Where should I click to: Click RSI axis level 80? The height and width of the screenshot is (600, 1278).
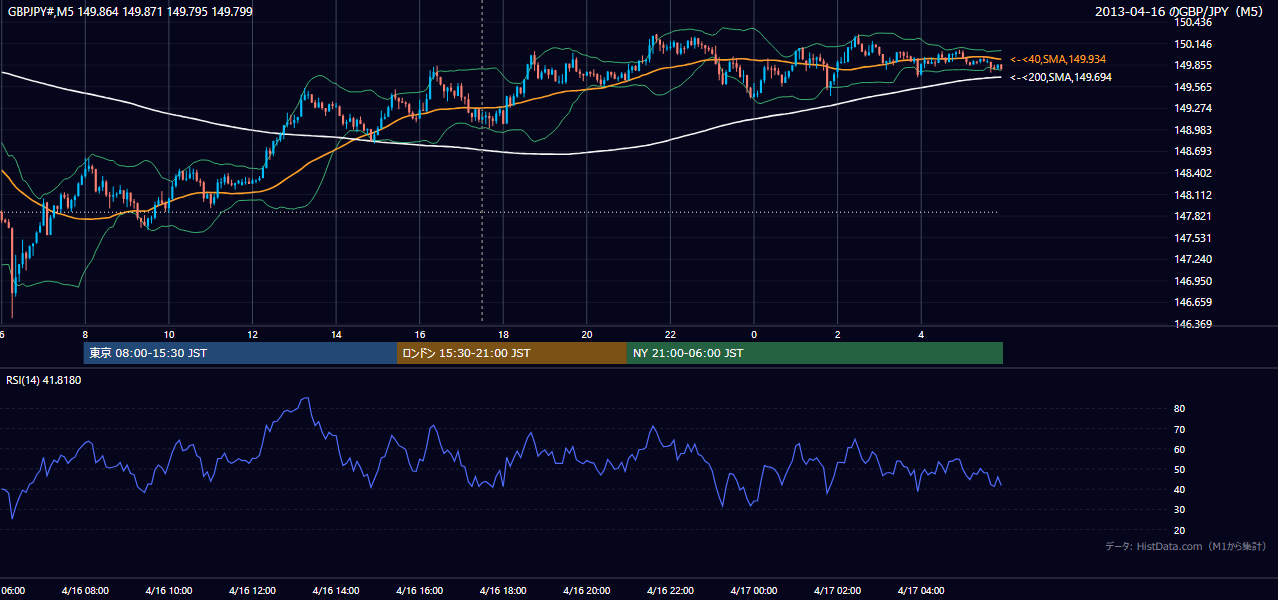[1180, 409]
